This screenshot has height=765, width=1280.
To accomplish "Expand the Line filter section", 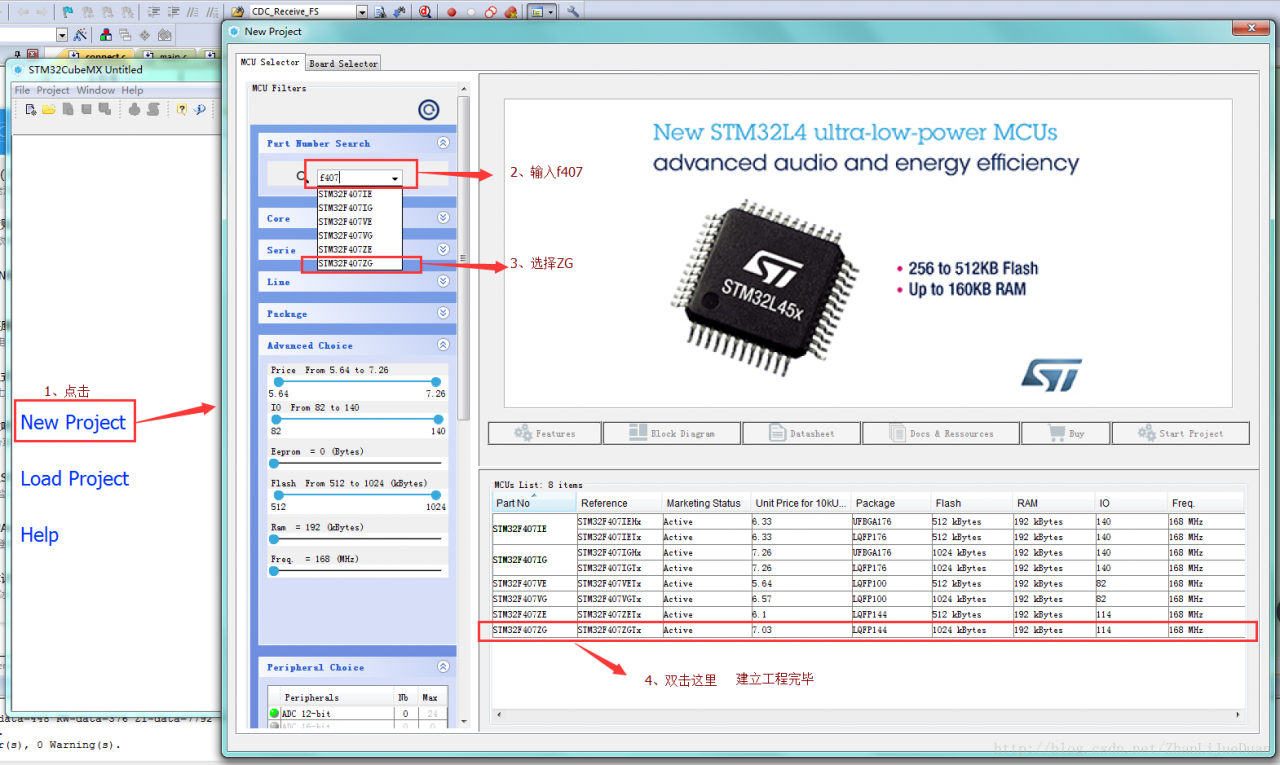I will [443, 281].
